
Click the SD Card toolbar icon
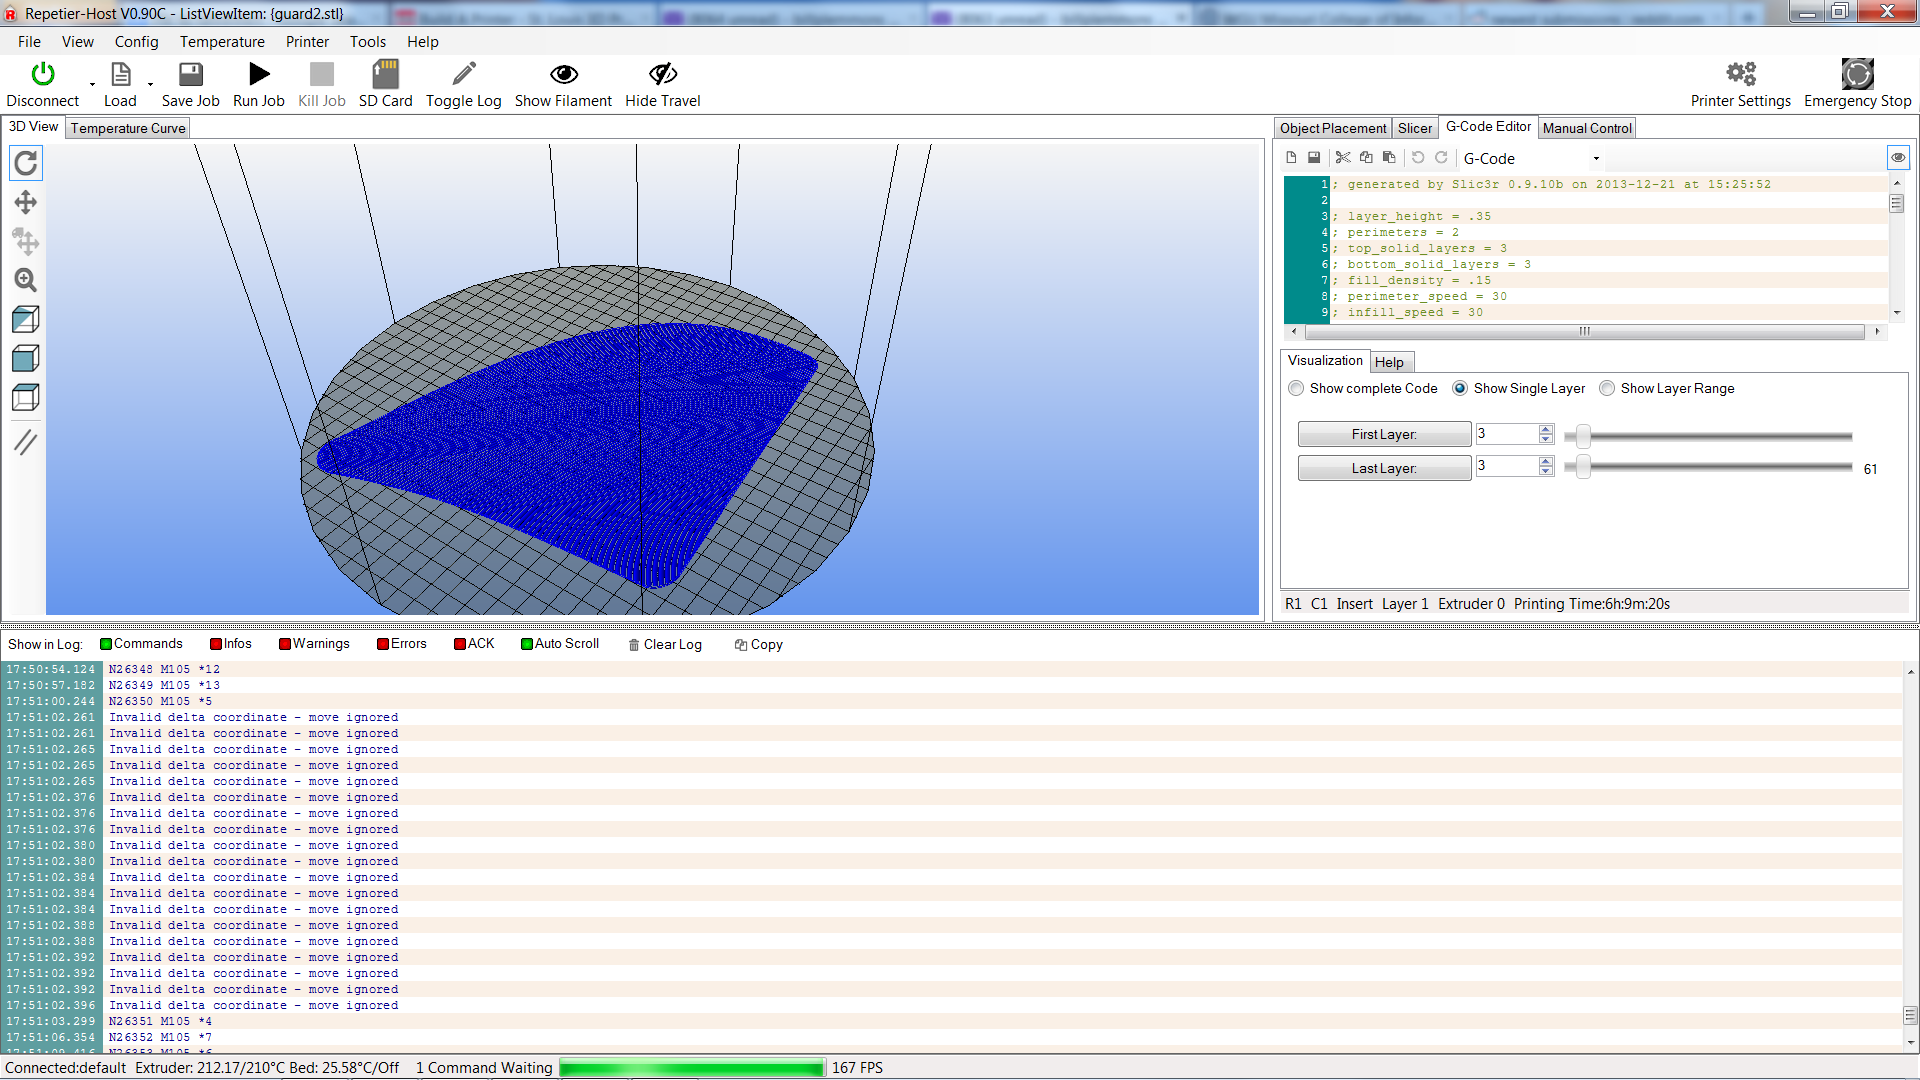[x=385, y=74]
